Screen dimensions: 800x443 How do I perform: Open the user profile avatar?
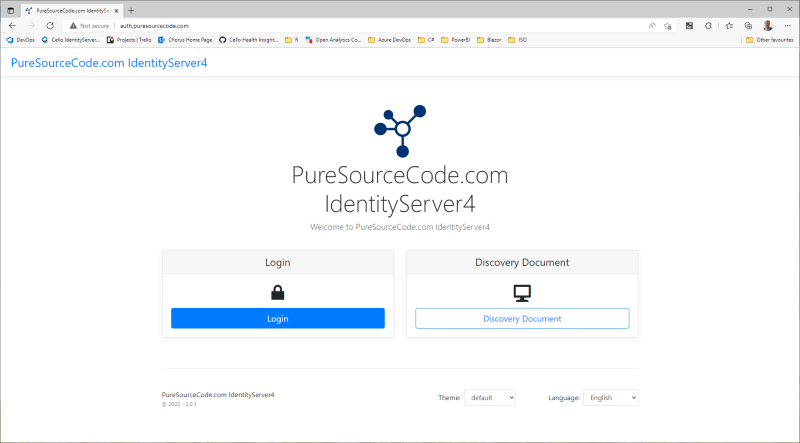pos(768,26)
